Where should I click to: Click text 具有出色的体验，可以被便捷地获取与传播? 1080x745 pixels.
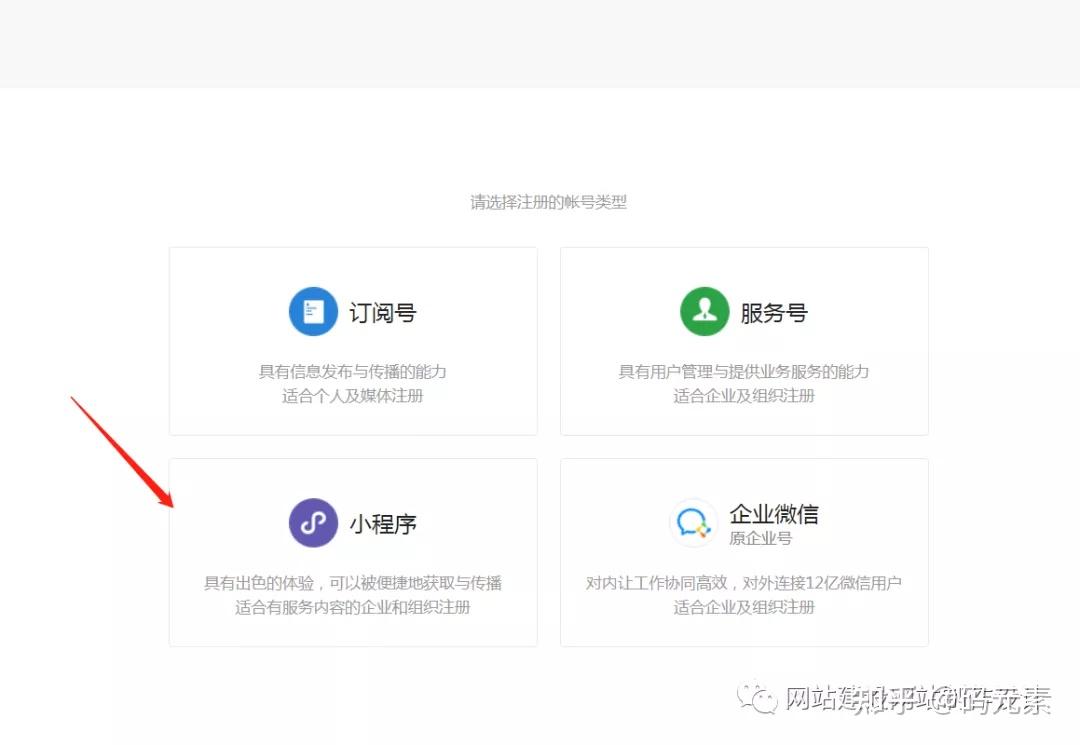(x=353, y=583)
